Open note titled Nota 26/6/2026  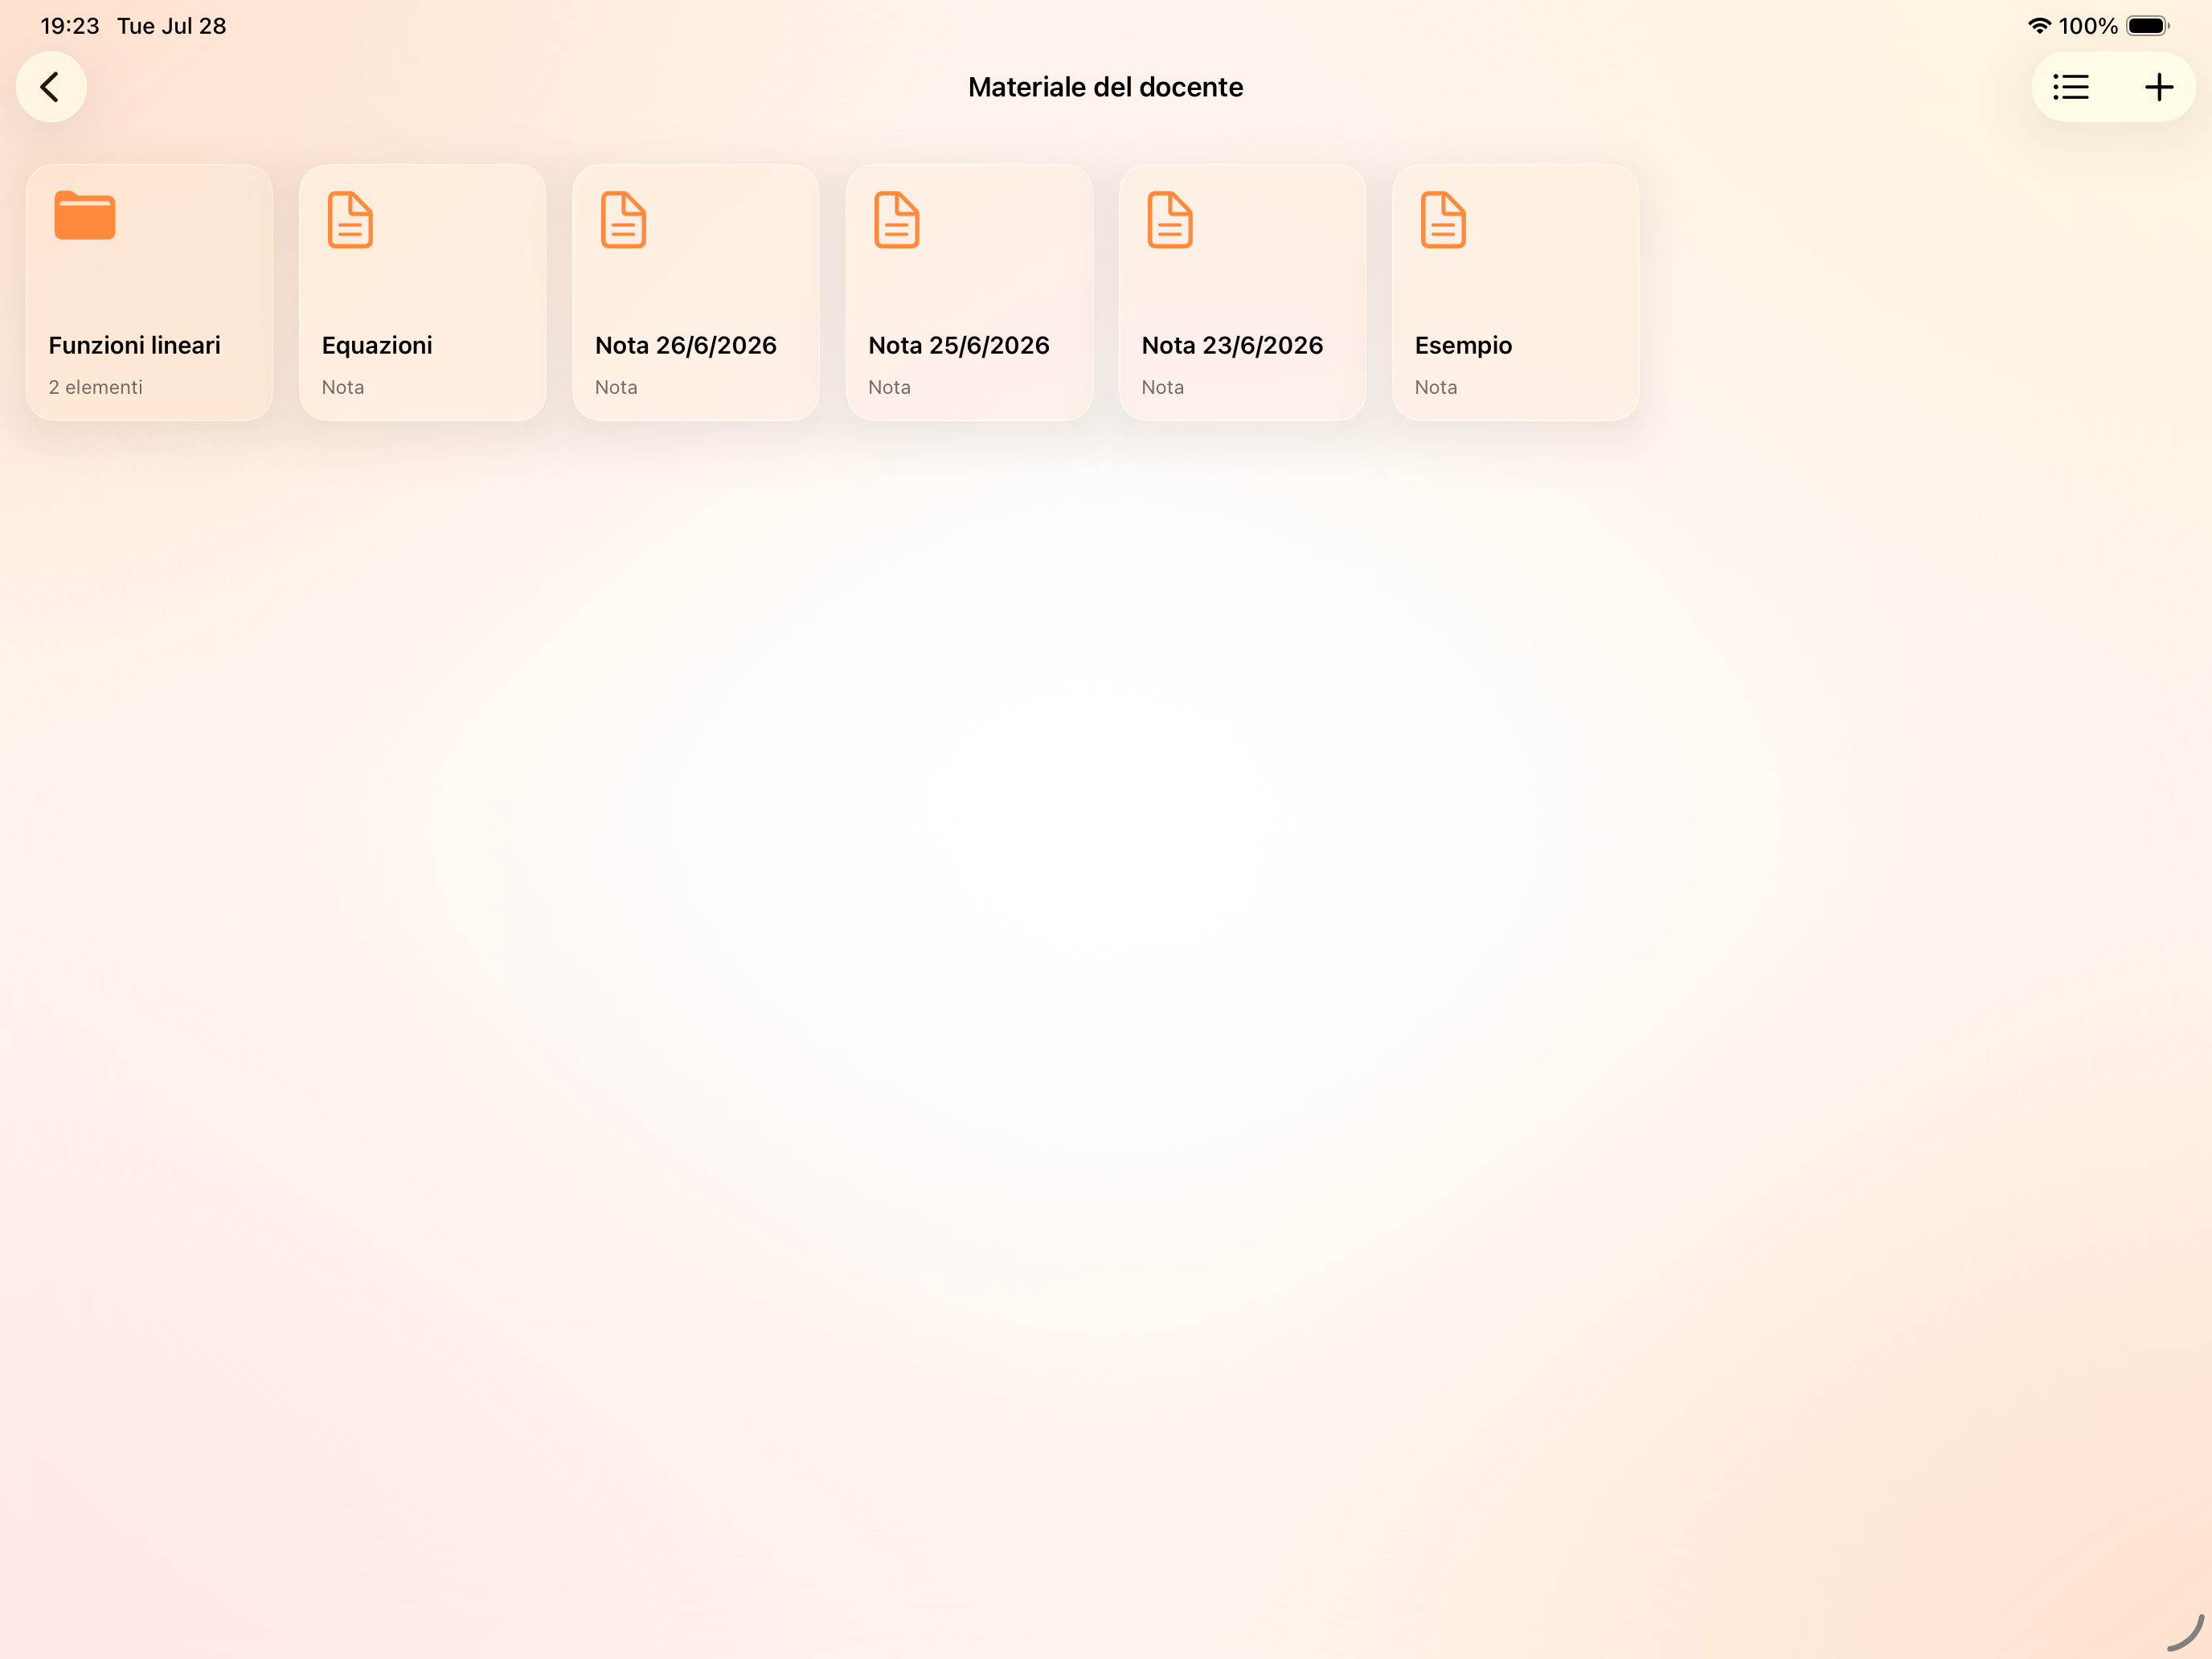686,345
